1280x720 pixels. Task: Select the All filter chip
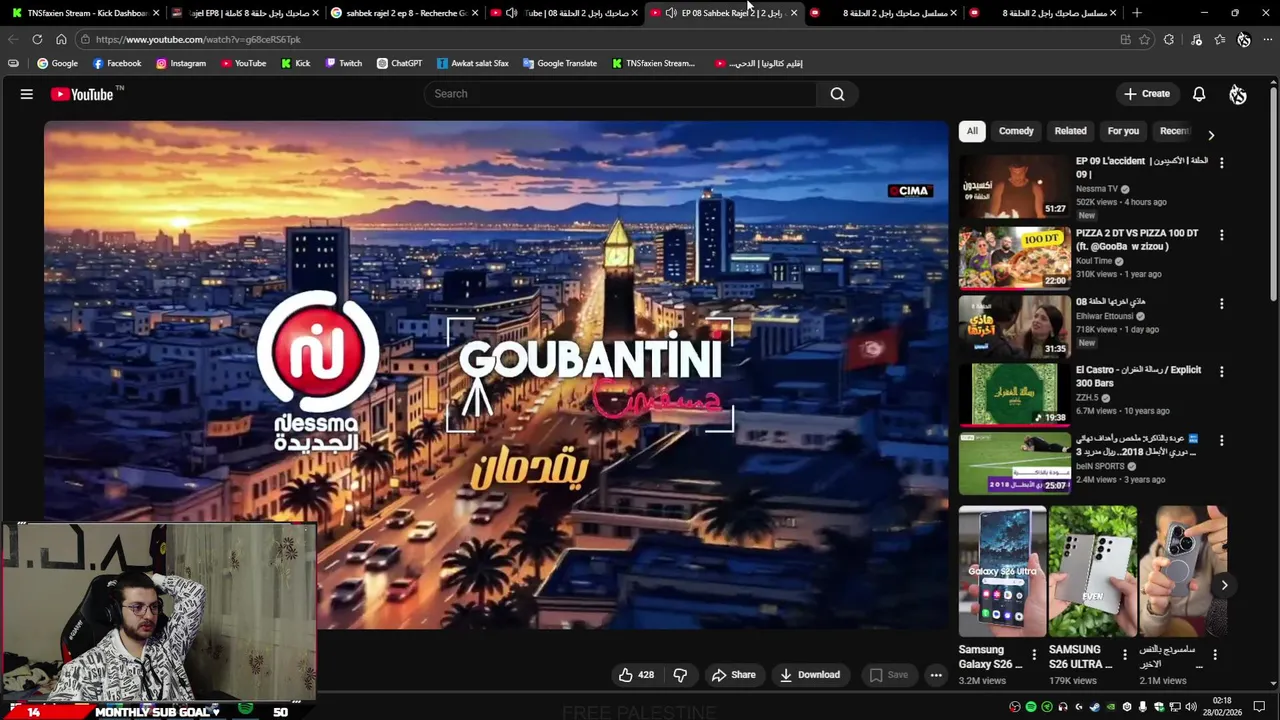(972, 131)
